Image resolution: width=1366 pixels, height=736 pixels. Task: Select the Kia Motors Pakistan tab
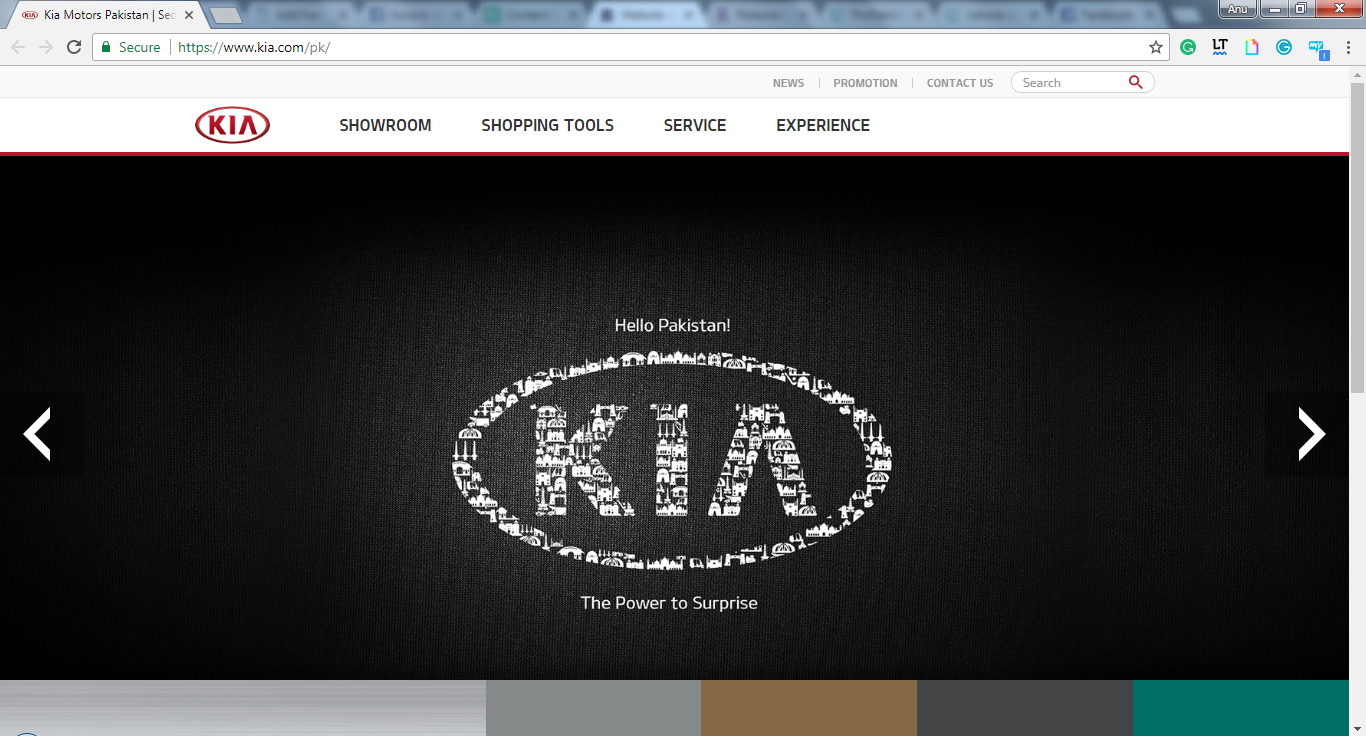click(105, 15)
